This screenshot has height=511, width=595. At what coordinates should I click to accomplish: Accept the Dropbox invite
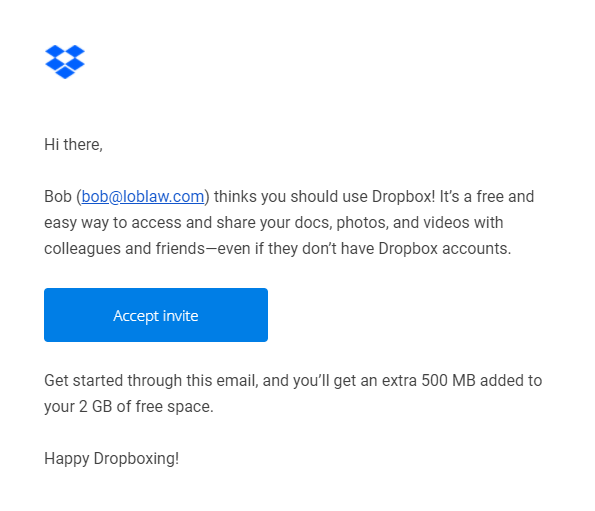tap(156, 315)
